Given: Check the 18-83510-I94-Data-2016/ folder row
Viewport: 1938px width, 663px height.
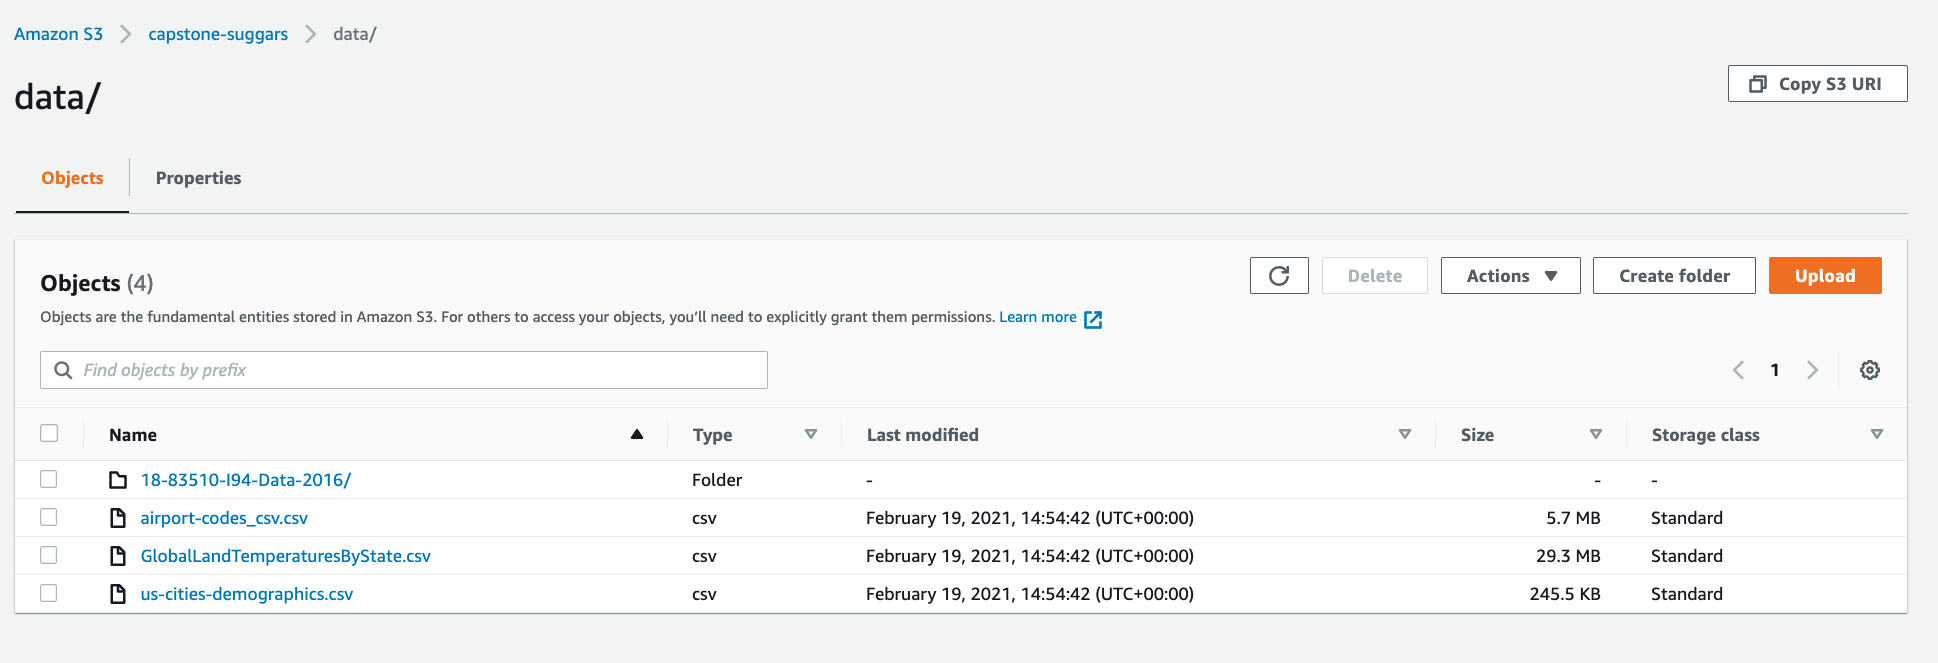Looking at the screenshot, I should [x=49, y=479].
